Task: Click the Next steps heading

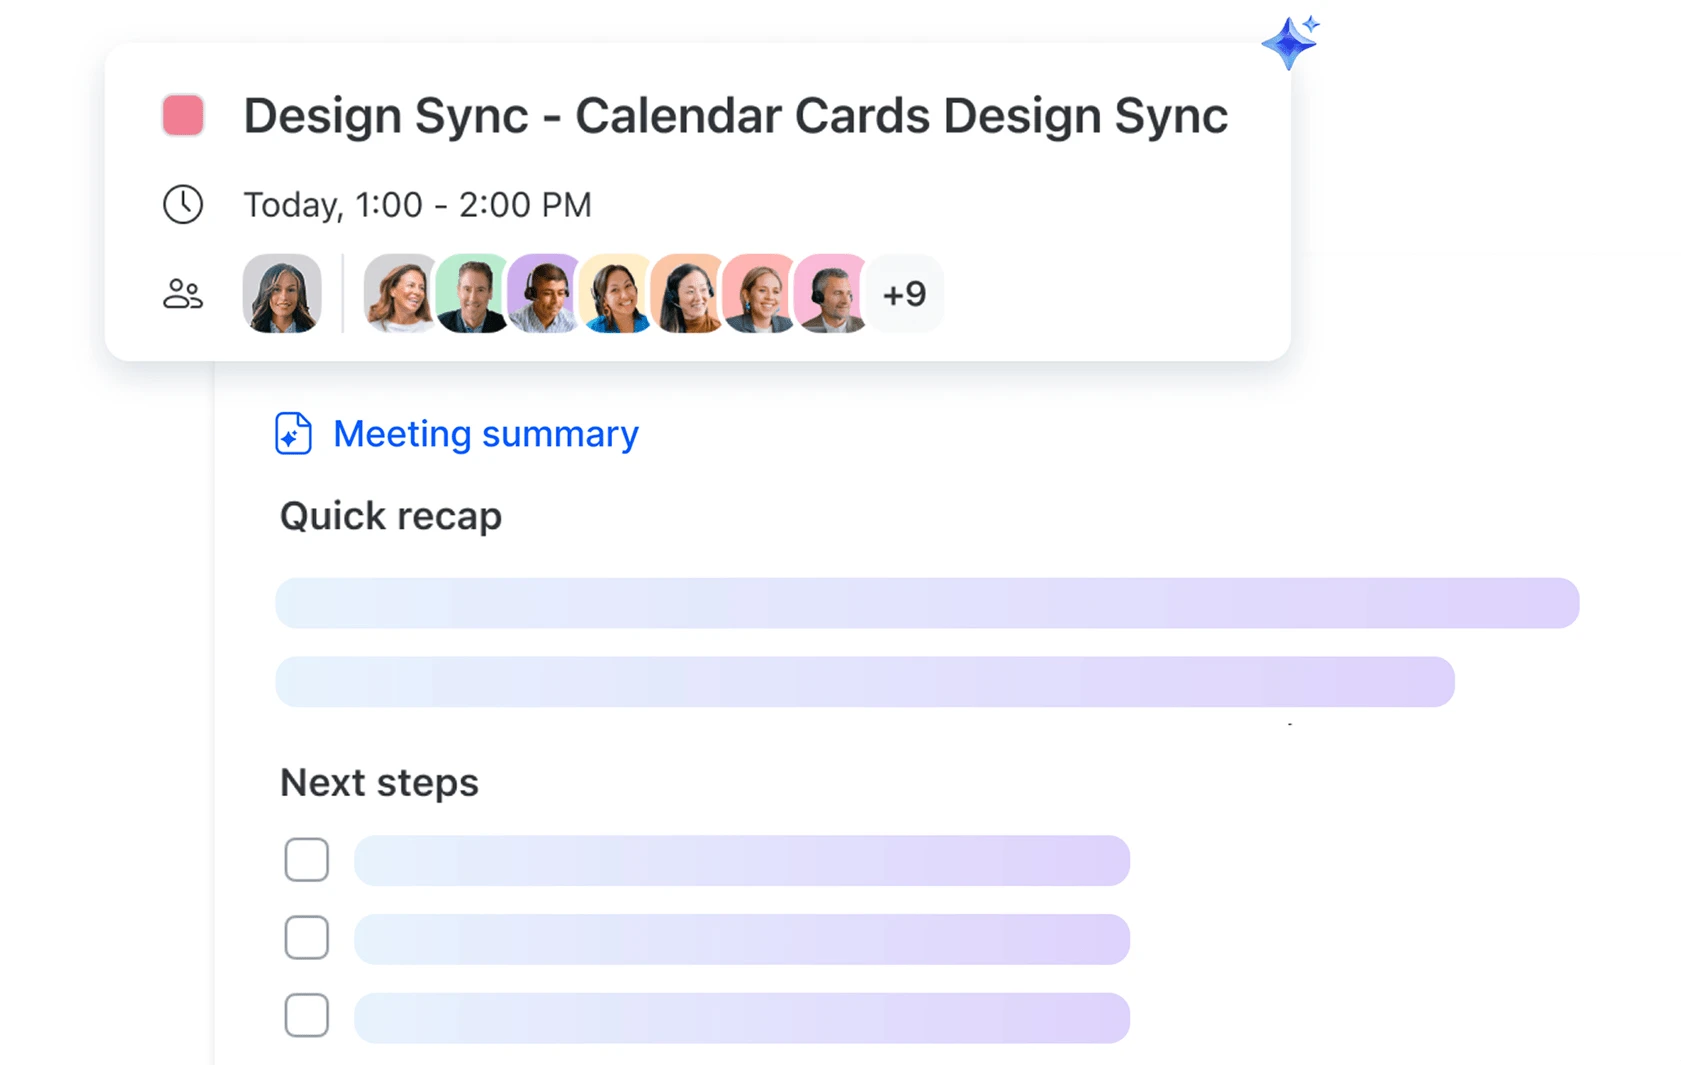Action: [379, 782]
